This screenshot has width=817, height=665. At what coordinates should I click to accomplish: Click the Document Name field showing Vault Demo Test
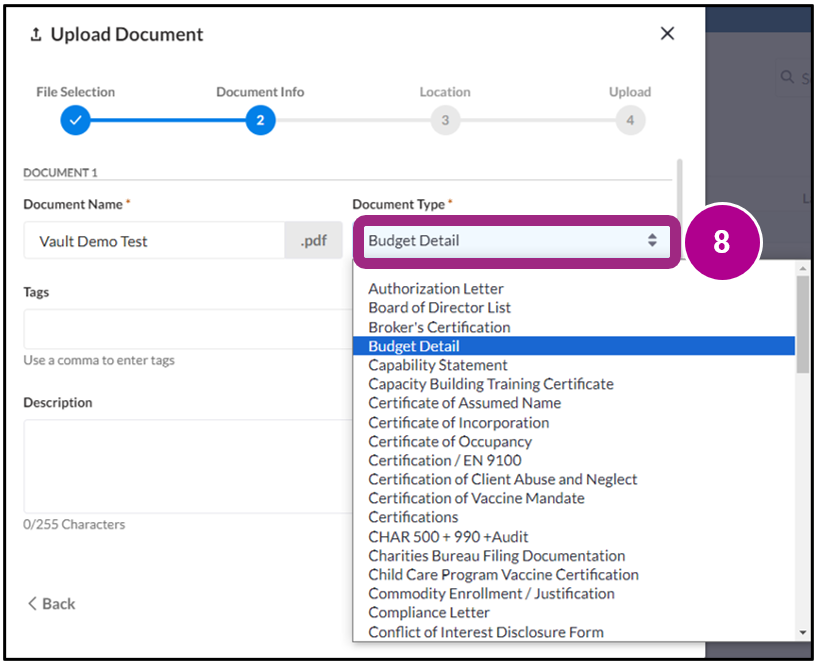153,240
